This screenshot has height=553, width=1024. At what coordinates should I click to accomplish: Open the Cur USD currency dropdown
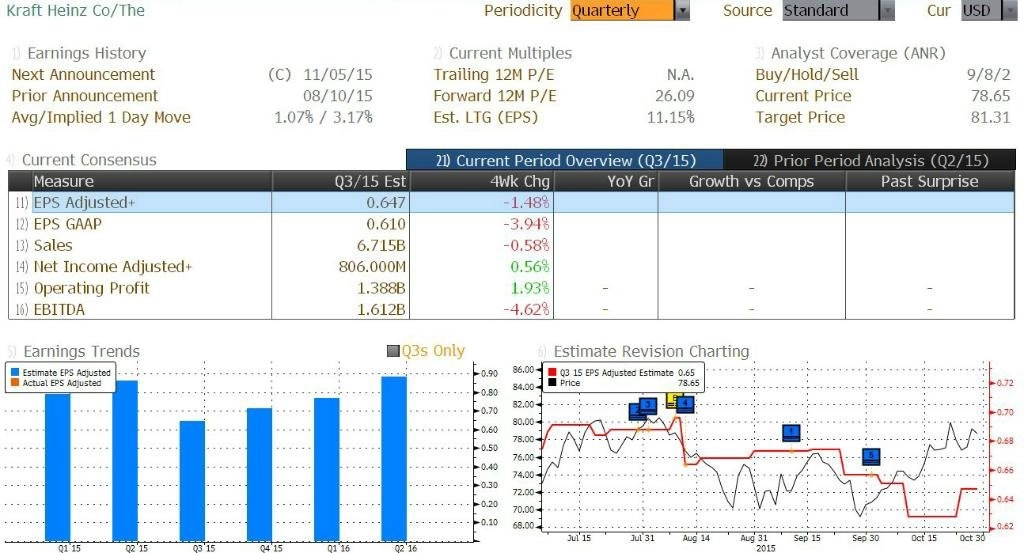[989, 10]
